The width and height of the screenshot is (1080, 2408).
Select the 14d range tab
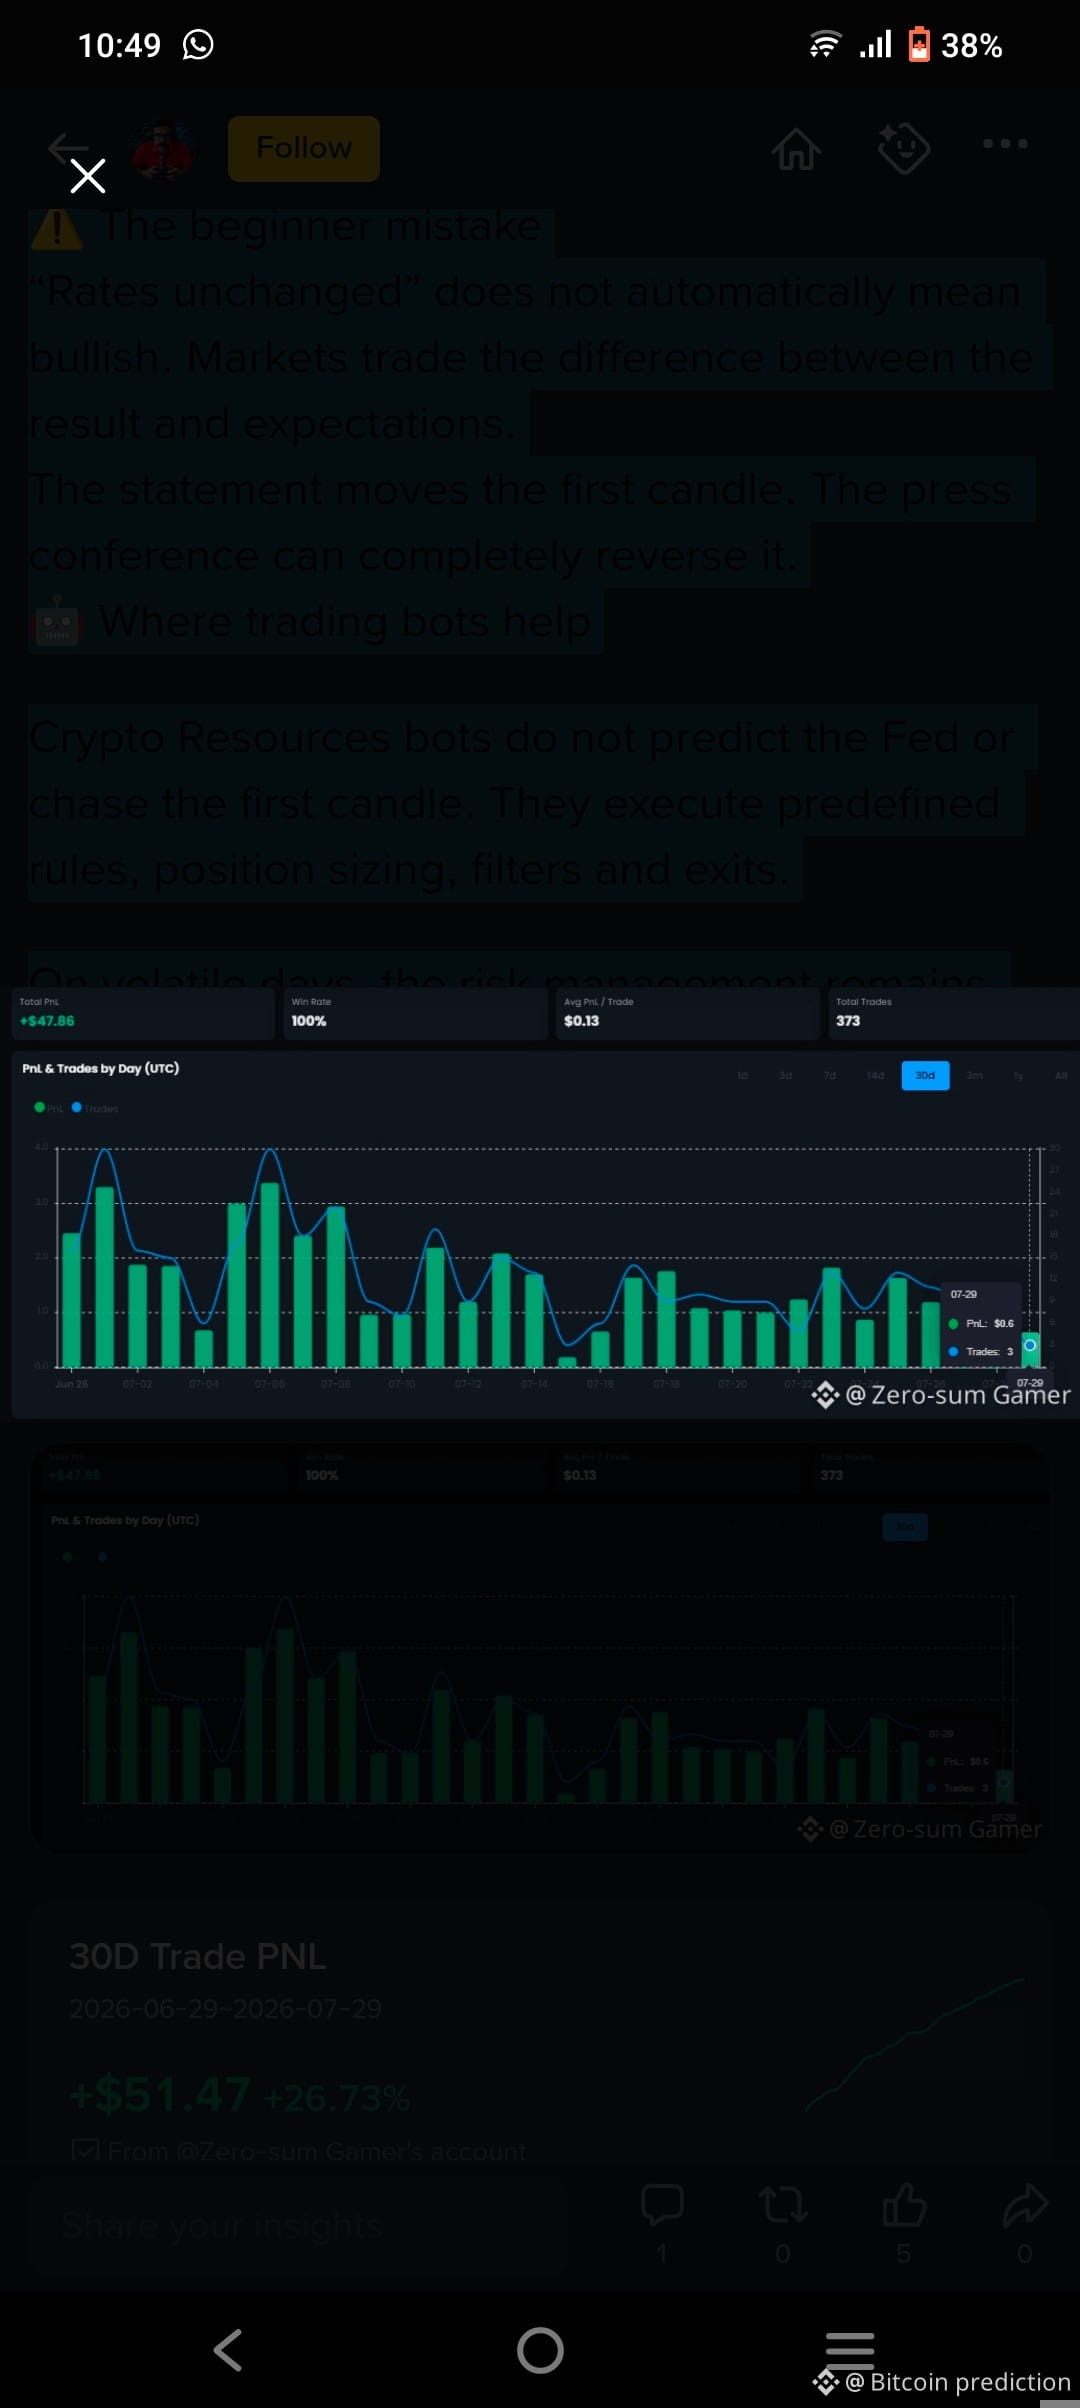875,1075
